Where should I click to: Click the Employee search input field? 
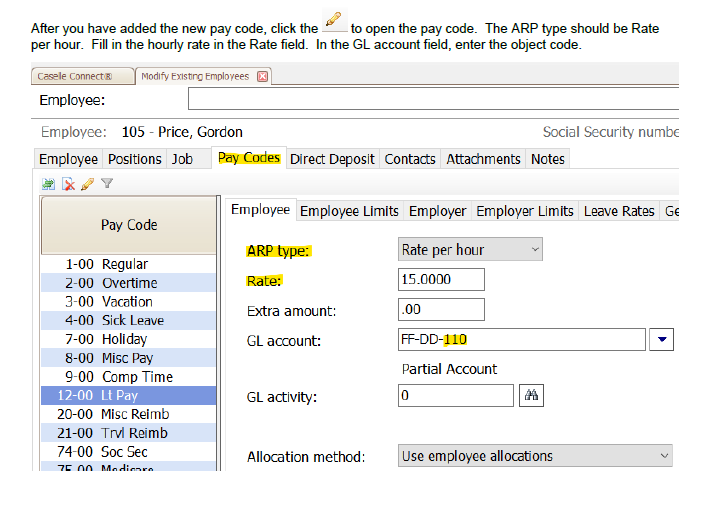tap(433, 99)
